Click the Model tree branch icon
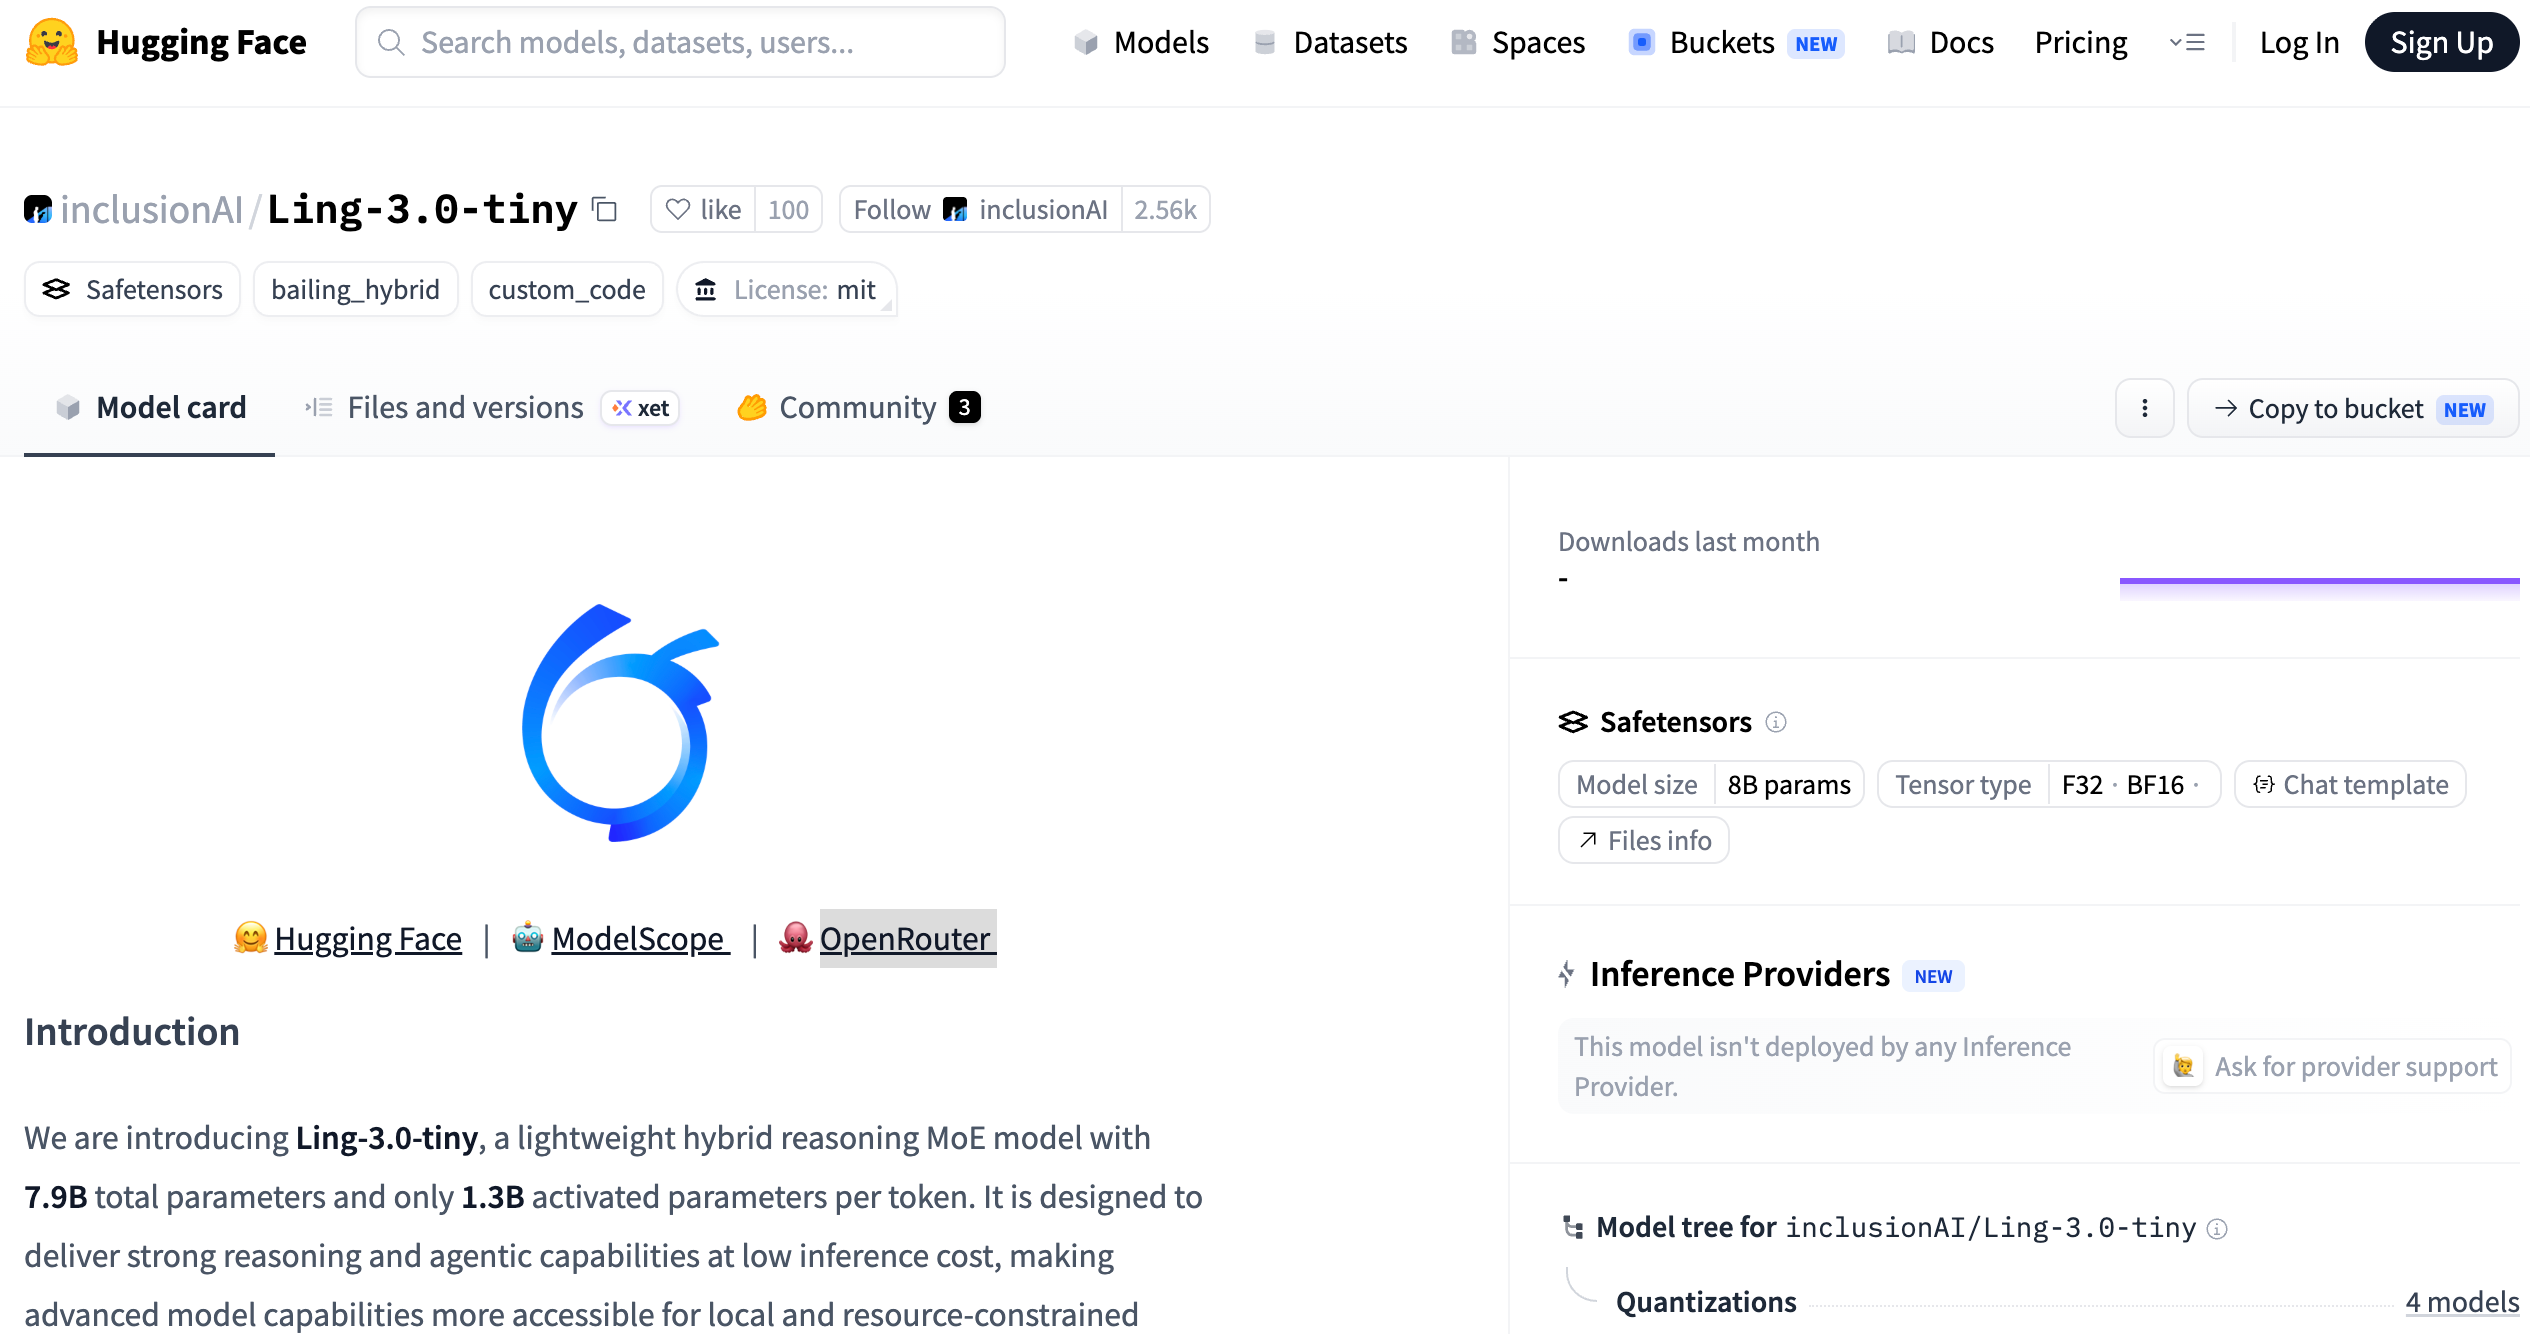 pyautogui.click(x=1573, y=1227)
